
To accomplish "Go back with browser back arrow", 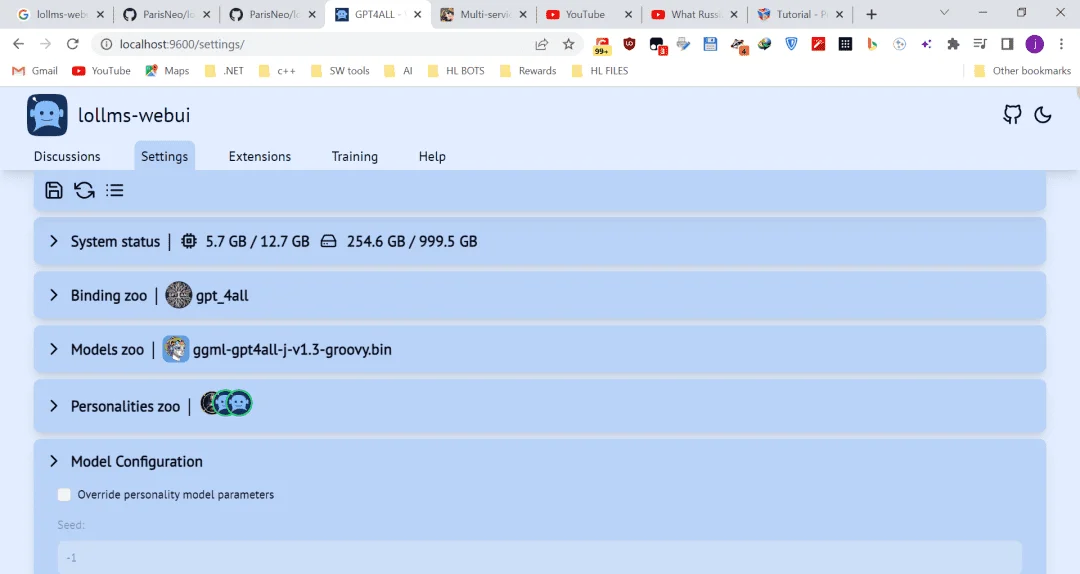I will pyautogui.click(x=19, y=44).
